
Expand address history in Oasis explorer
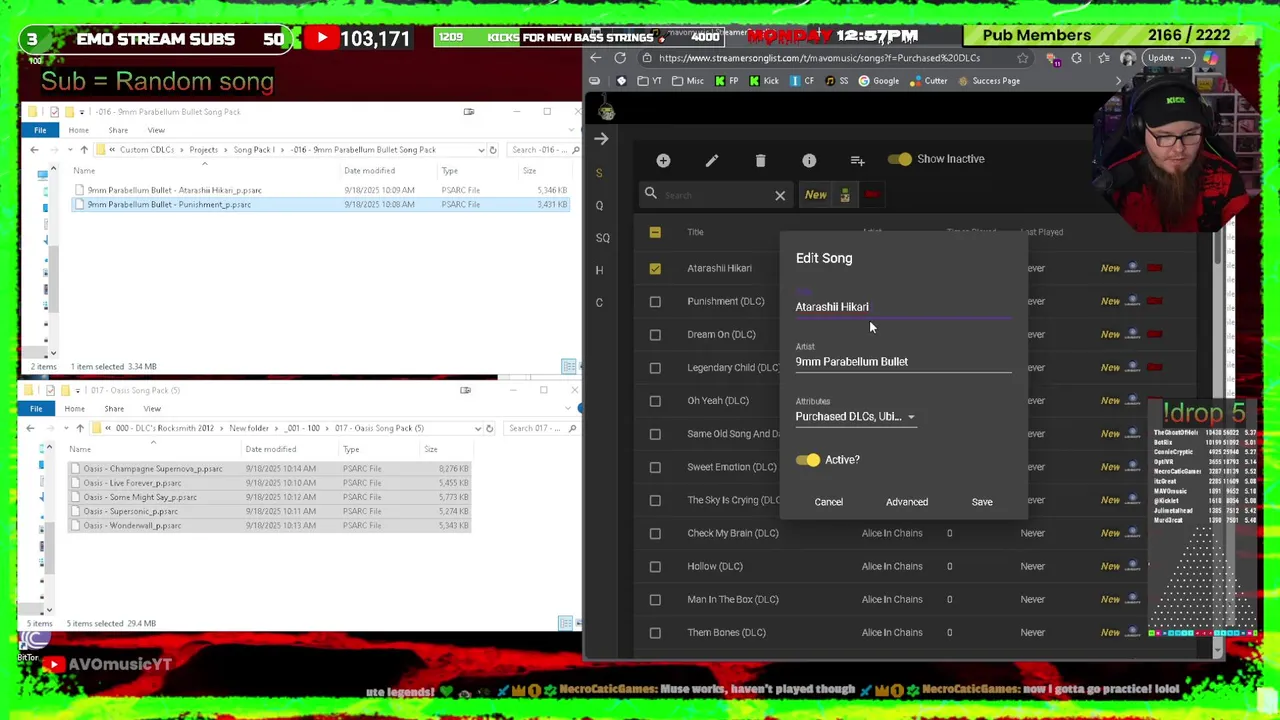(477, 428)
